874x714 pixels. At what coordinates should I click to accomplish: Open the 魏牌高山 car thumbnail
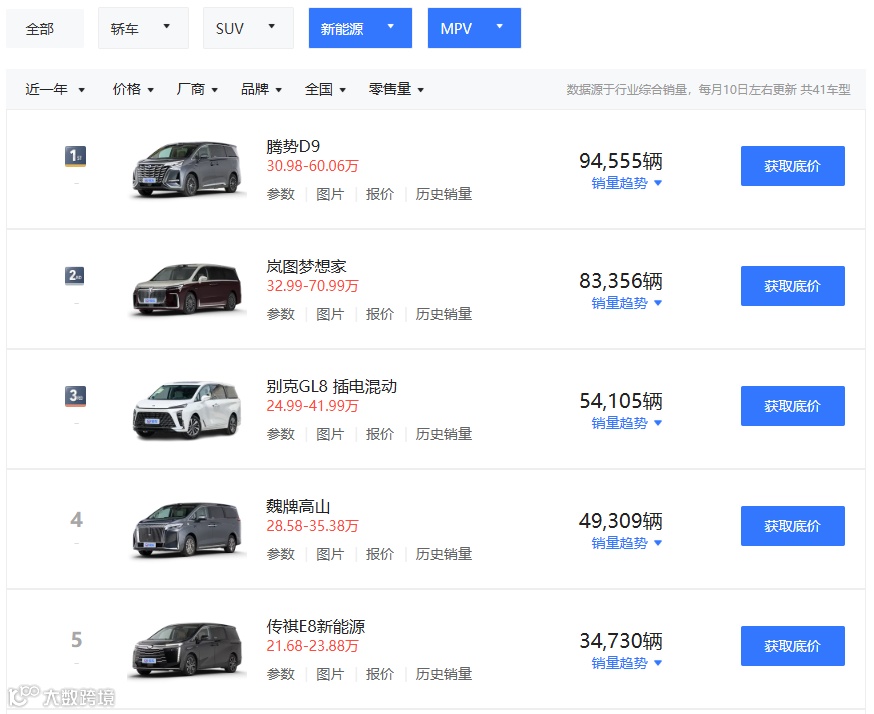(x=187, y=529)
